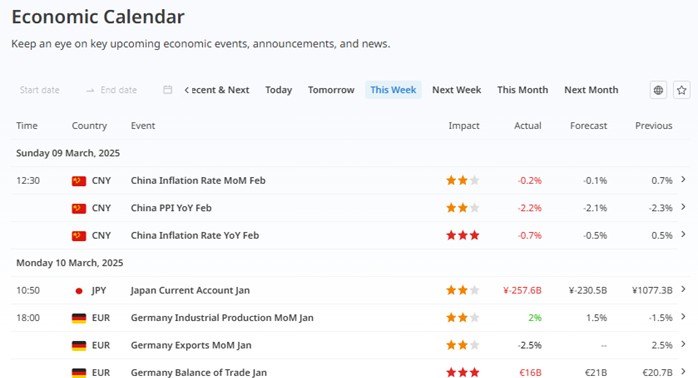Click the Country column header

click(89, 126)
